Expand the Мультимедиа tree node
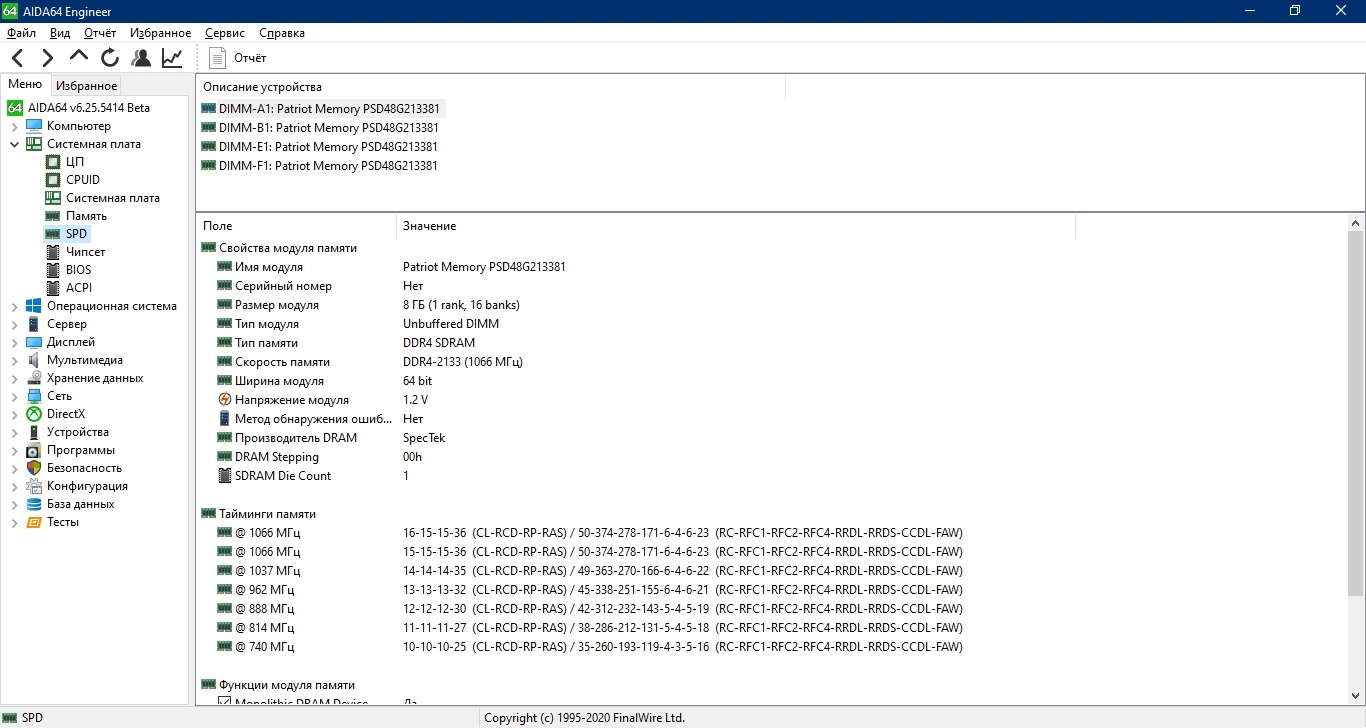The width and height of the screenshot is (1366, 728). pyautogui.click(x=14, y=360)
